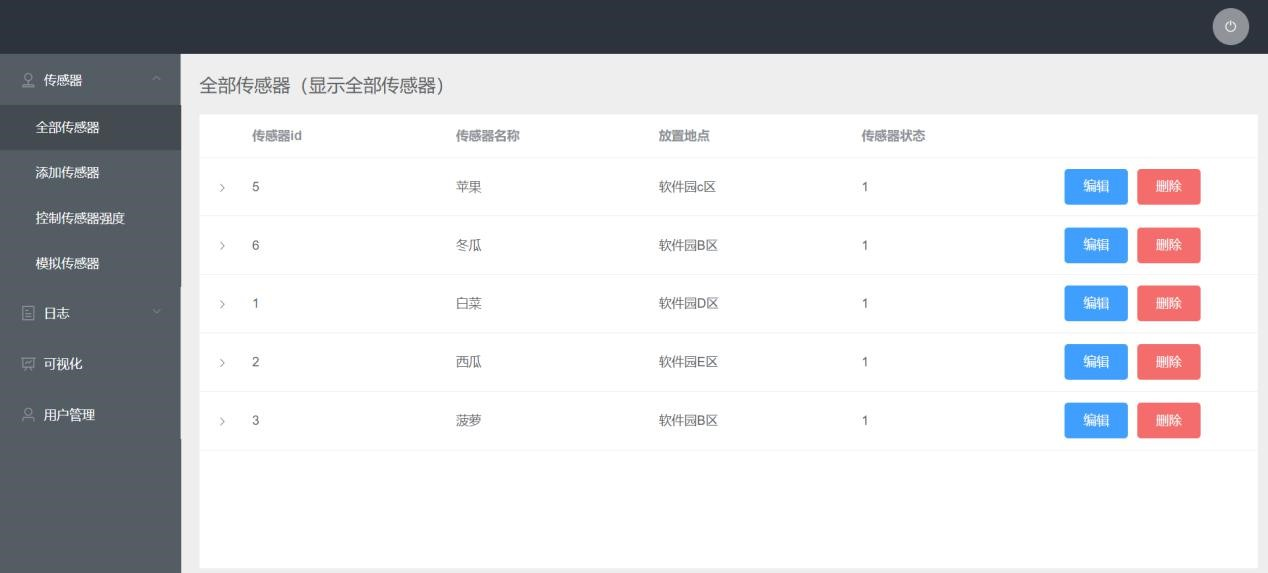Screen dimensions: 1268x573
Task: Click the 软件园E区 location cell
Action: click(688, 362)
